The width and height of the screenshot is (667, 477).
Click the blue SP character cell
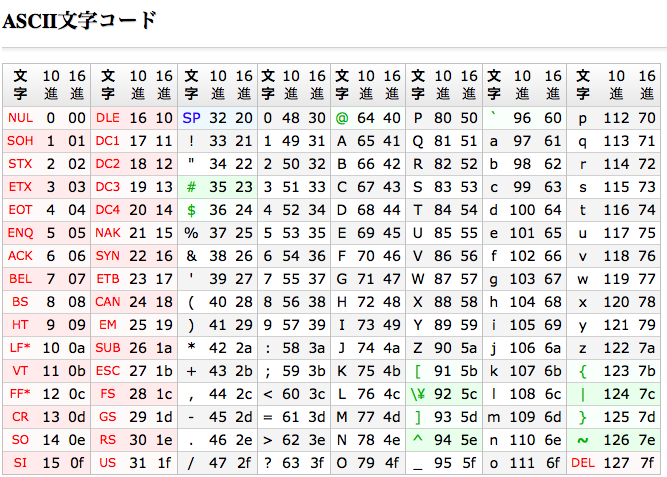tap(191, 118)
